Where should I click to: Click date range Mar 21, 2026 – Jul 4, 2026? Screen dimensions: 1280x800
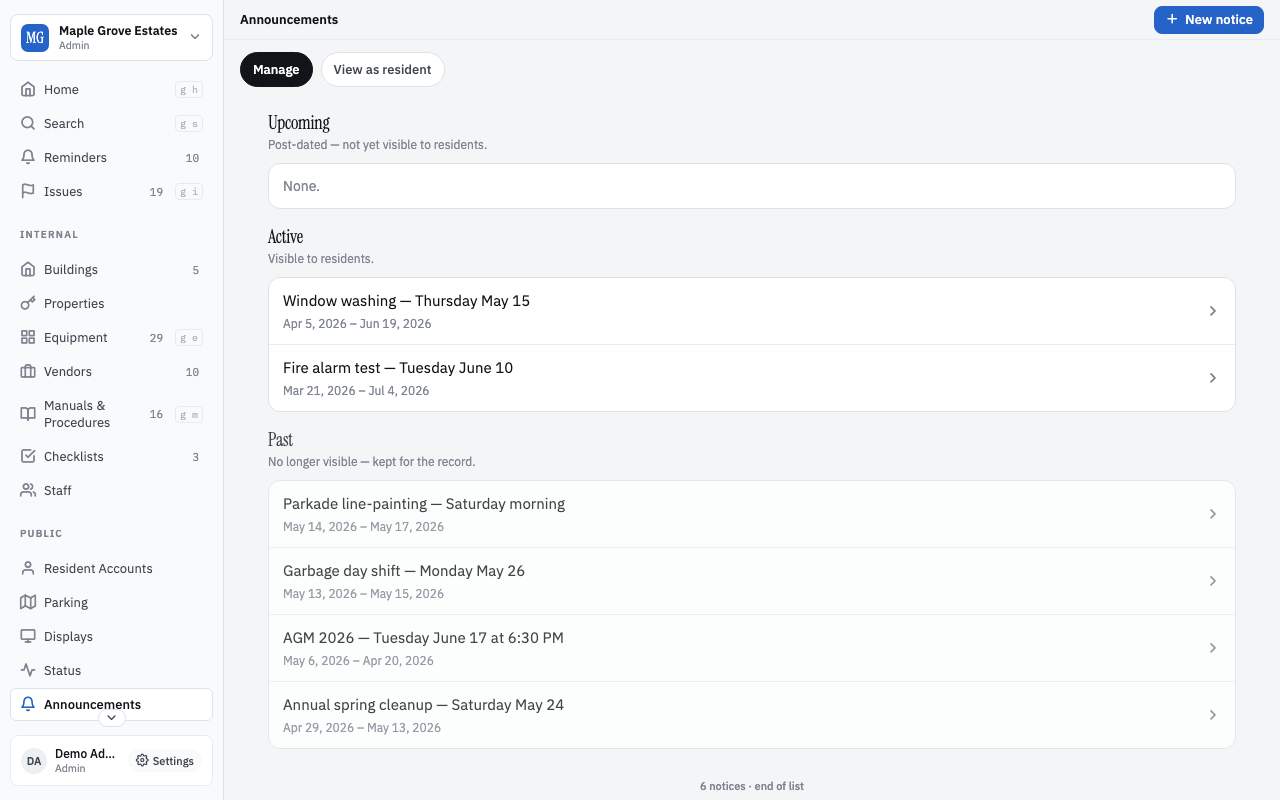point(356,391)
